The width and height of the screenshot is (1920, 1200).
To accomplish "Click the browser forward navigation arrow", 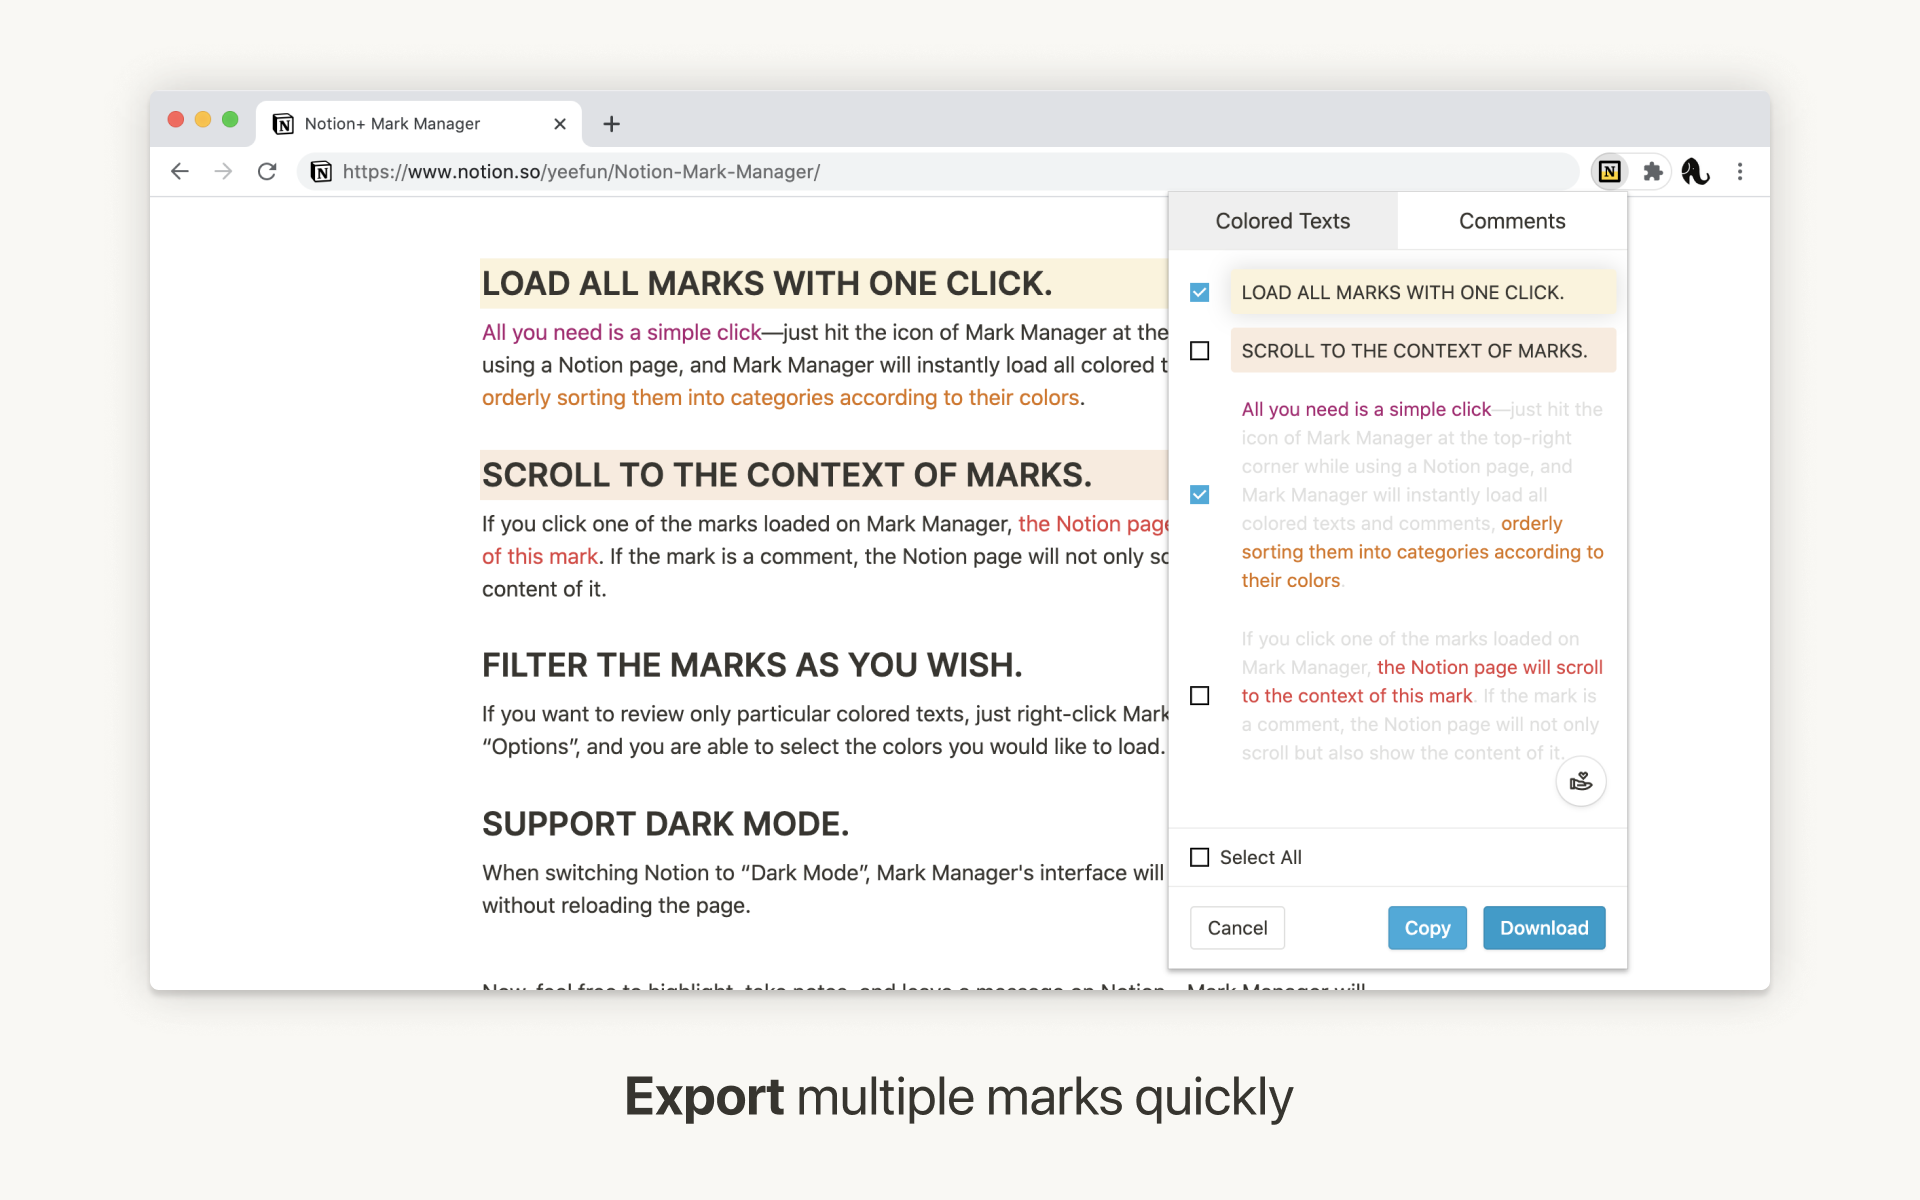I will point(224,171).
